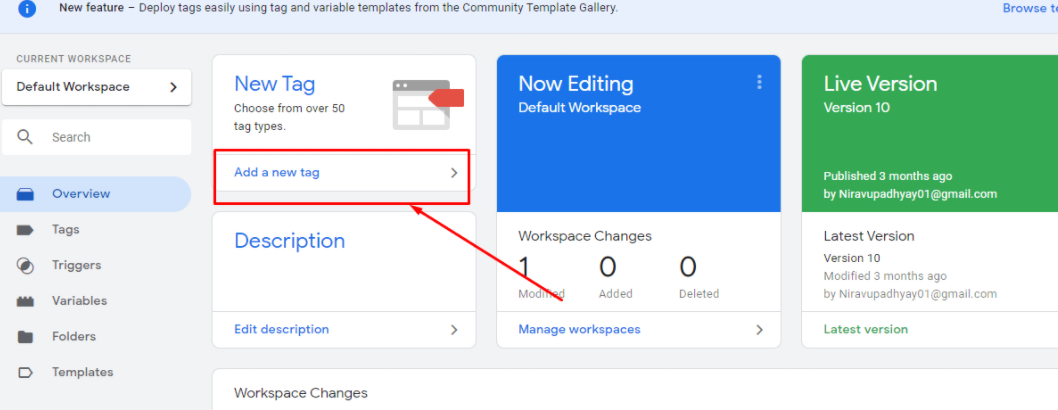
Task: Click the chevron beside Add a new tag
Action: tap(454, 173)
